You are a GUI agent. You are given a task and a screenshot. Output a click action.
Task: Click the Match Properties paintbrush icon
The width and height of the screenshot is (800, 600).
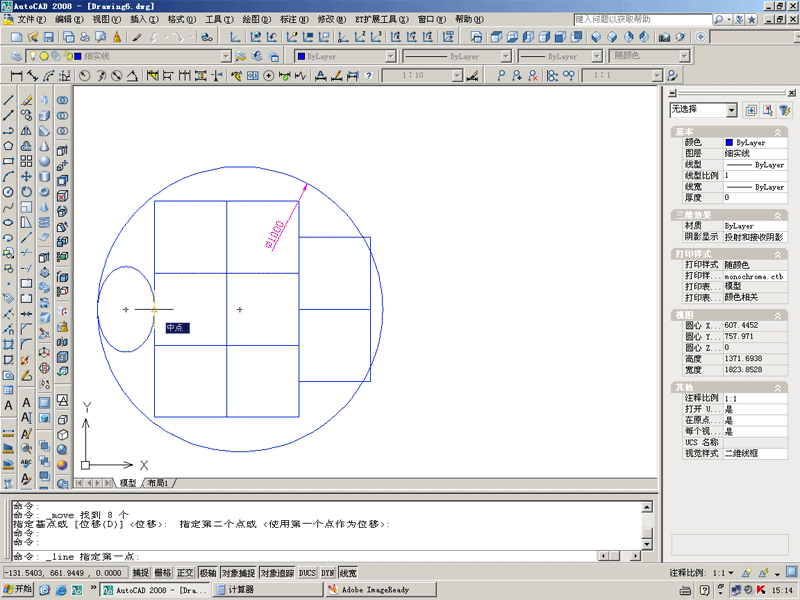[x=136, y=37]
